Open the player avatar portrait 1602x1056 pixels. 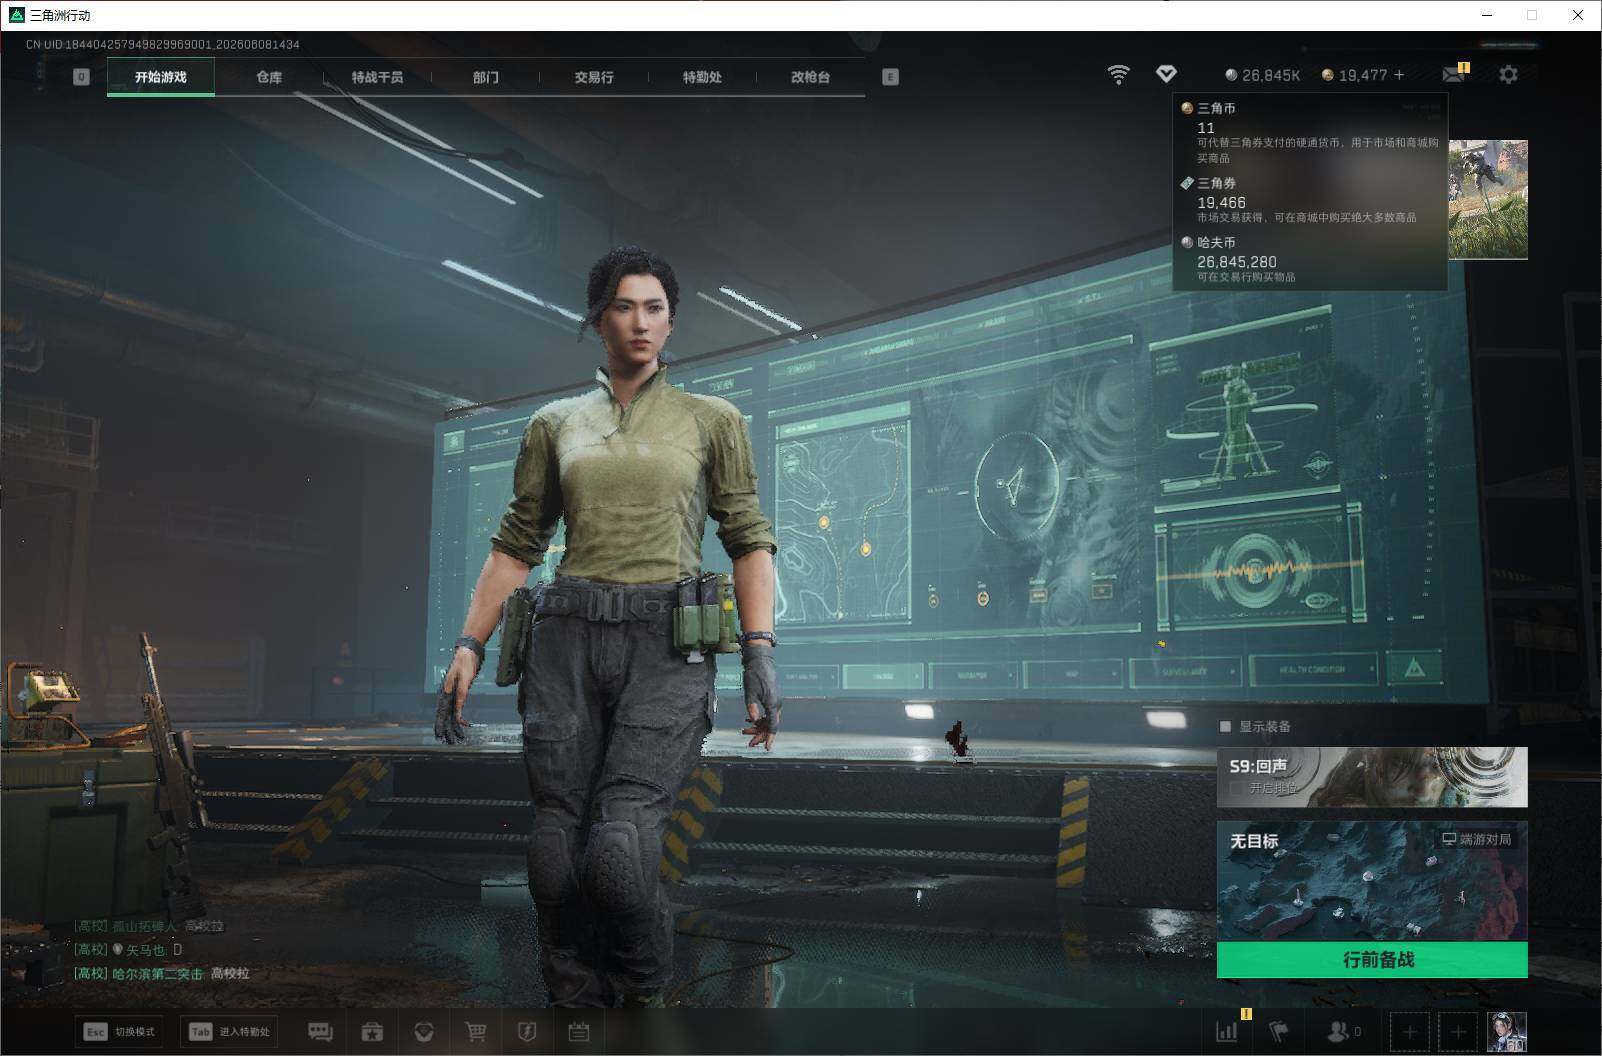click(1507, 1032)
